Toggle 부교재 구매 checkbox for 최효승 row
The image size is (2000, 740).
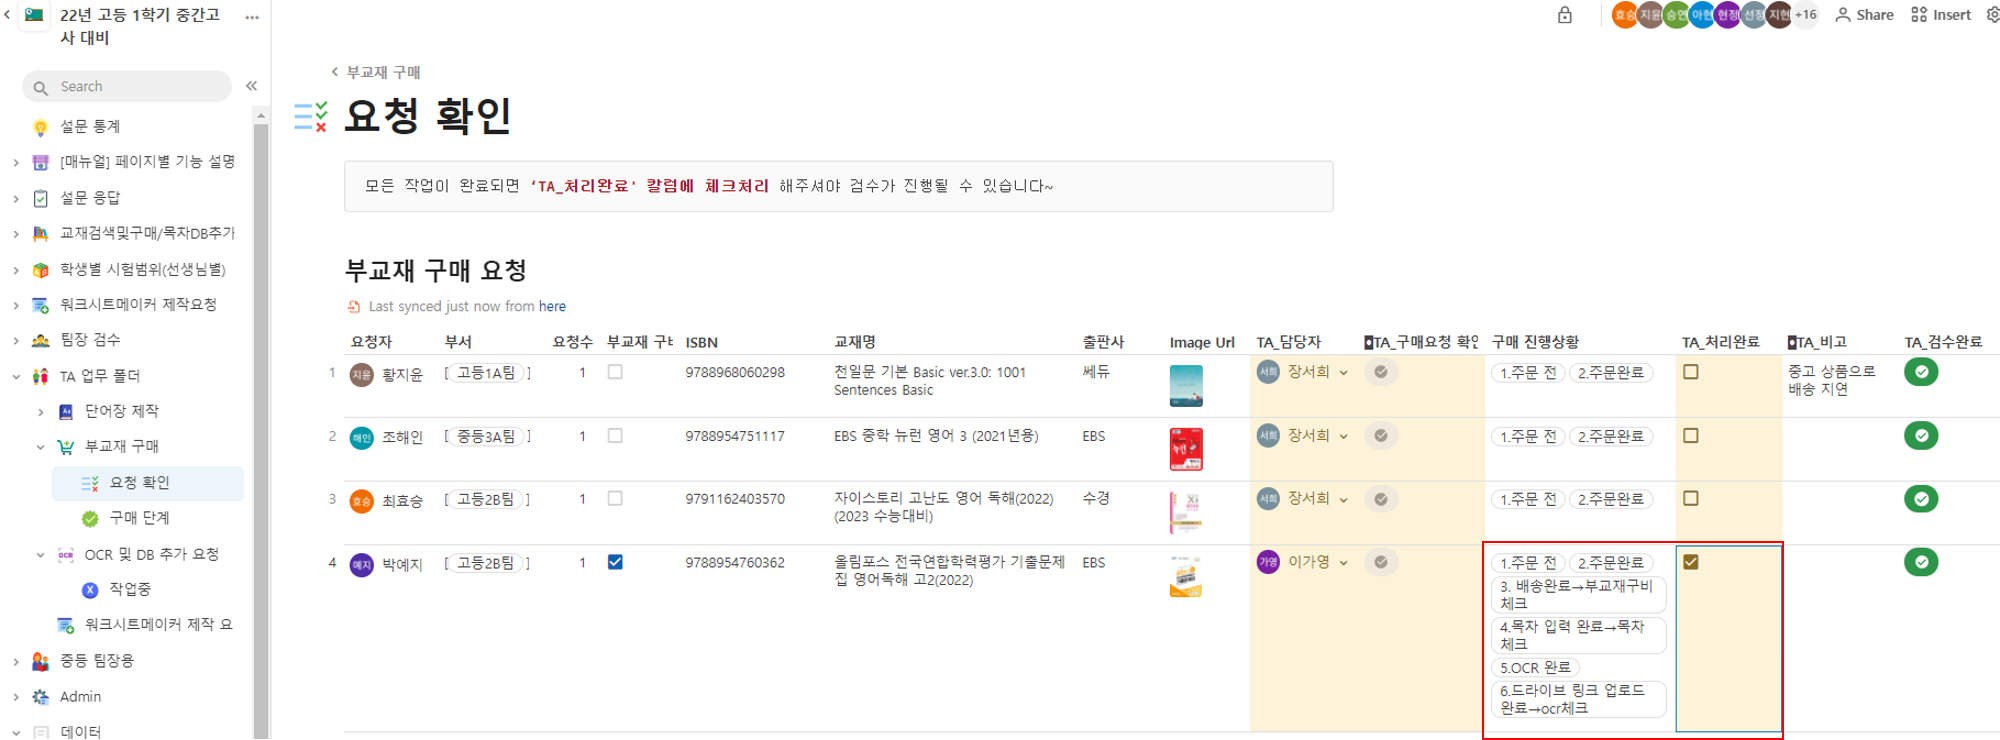(615, 498)
